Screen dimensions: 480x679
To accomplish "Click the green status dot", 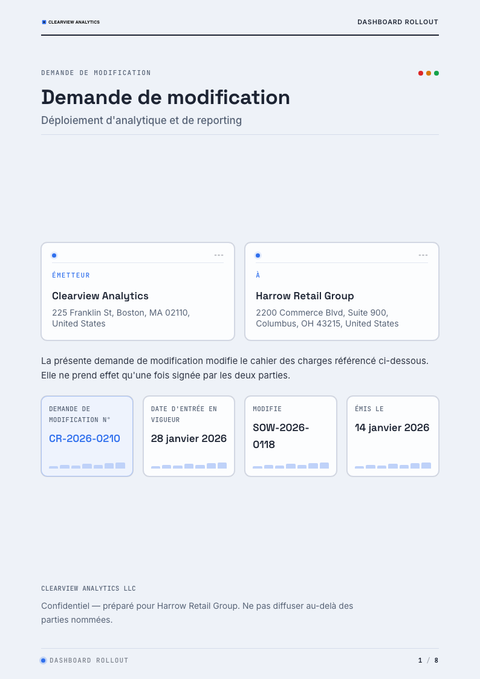I will (436, 73).
